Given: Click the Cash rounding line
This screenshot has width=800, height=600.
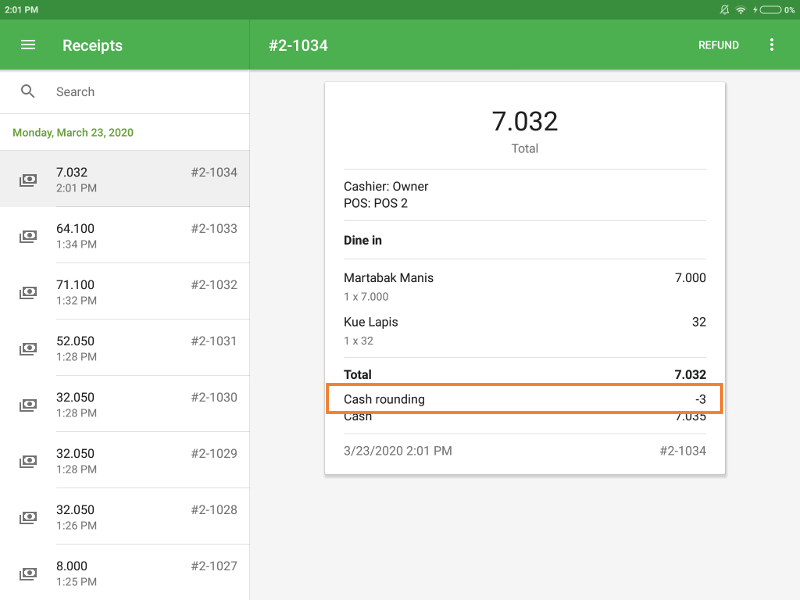Looking at the screenshot, I should 524,399.
